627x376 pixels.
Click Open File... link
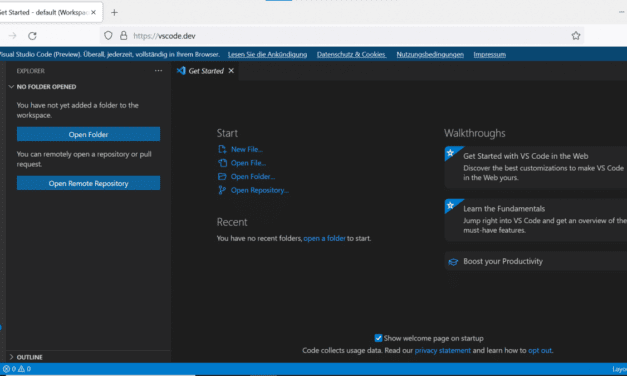[x=248, y=163]
